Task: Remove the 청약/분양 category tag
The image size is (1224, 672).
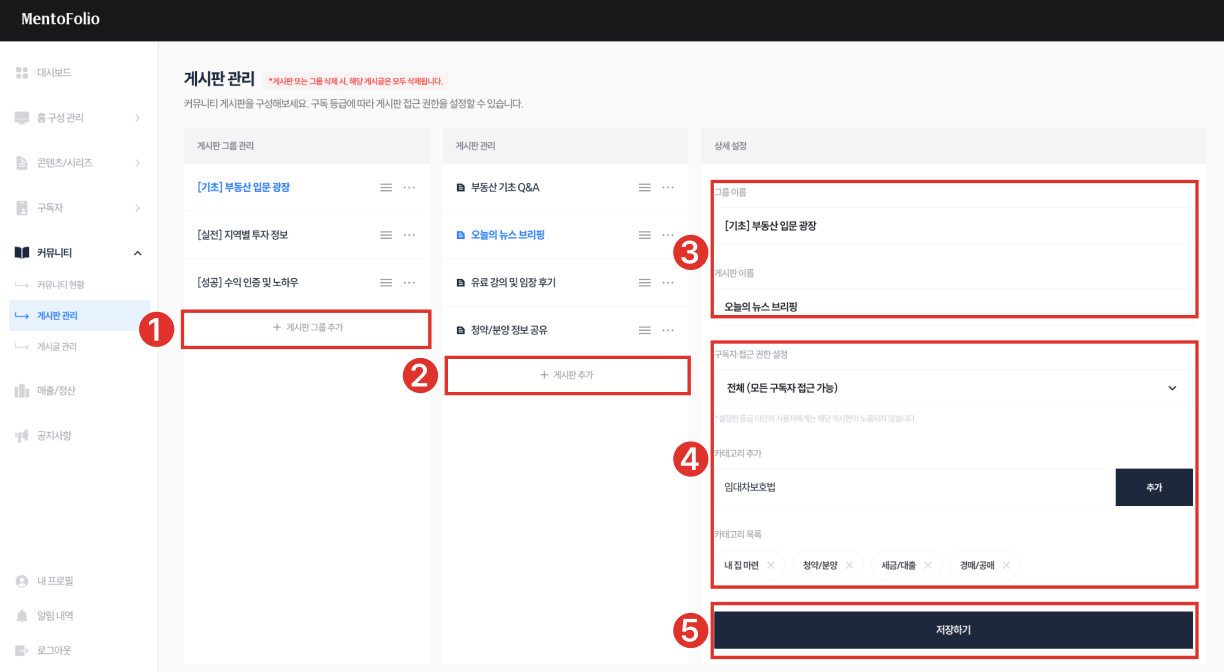Action: (849, 566)
